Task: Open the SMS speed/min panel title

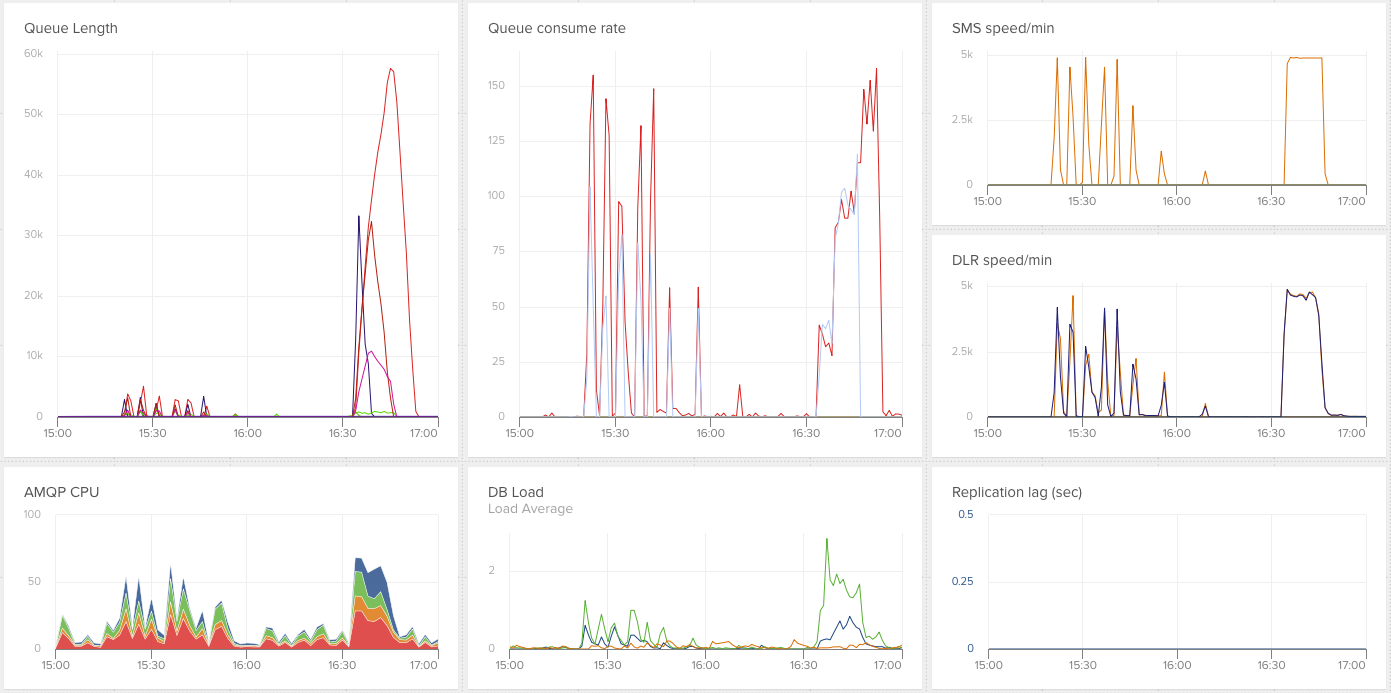Action: click(x=1003, y=28)
